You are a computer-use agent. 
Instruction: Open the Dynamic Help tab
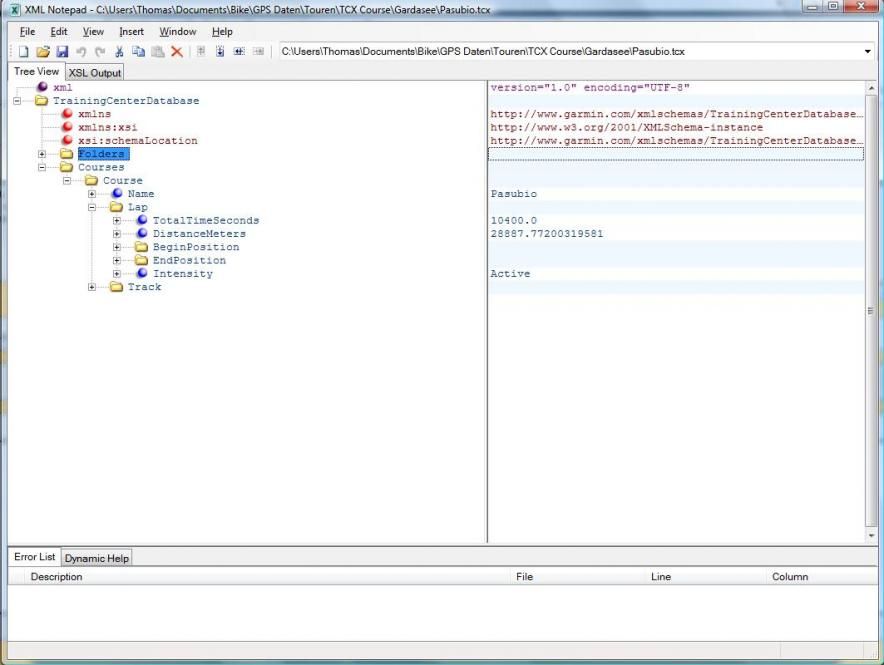pyautogui.click(x=98, y=558)
